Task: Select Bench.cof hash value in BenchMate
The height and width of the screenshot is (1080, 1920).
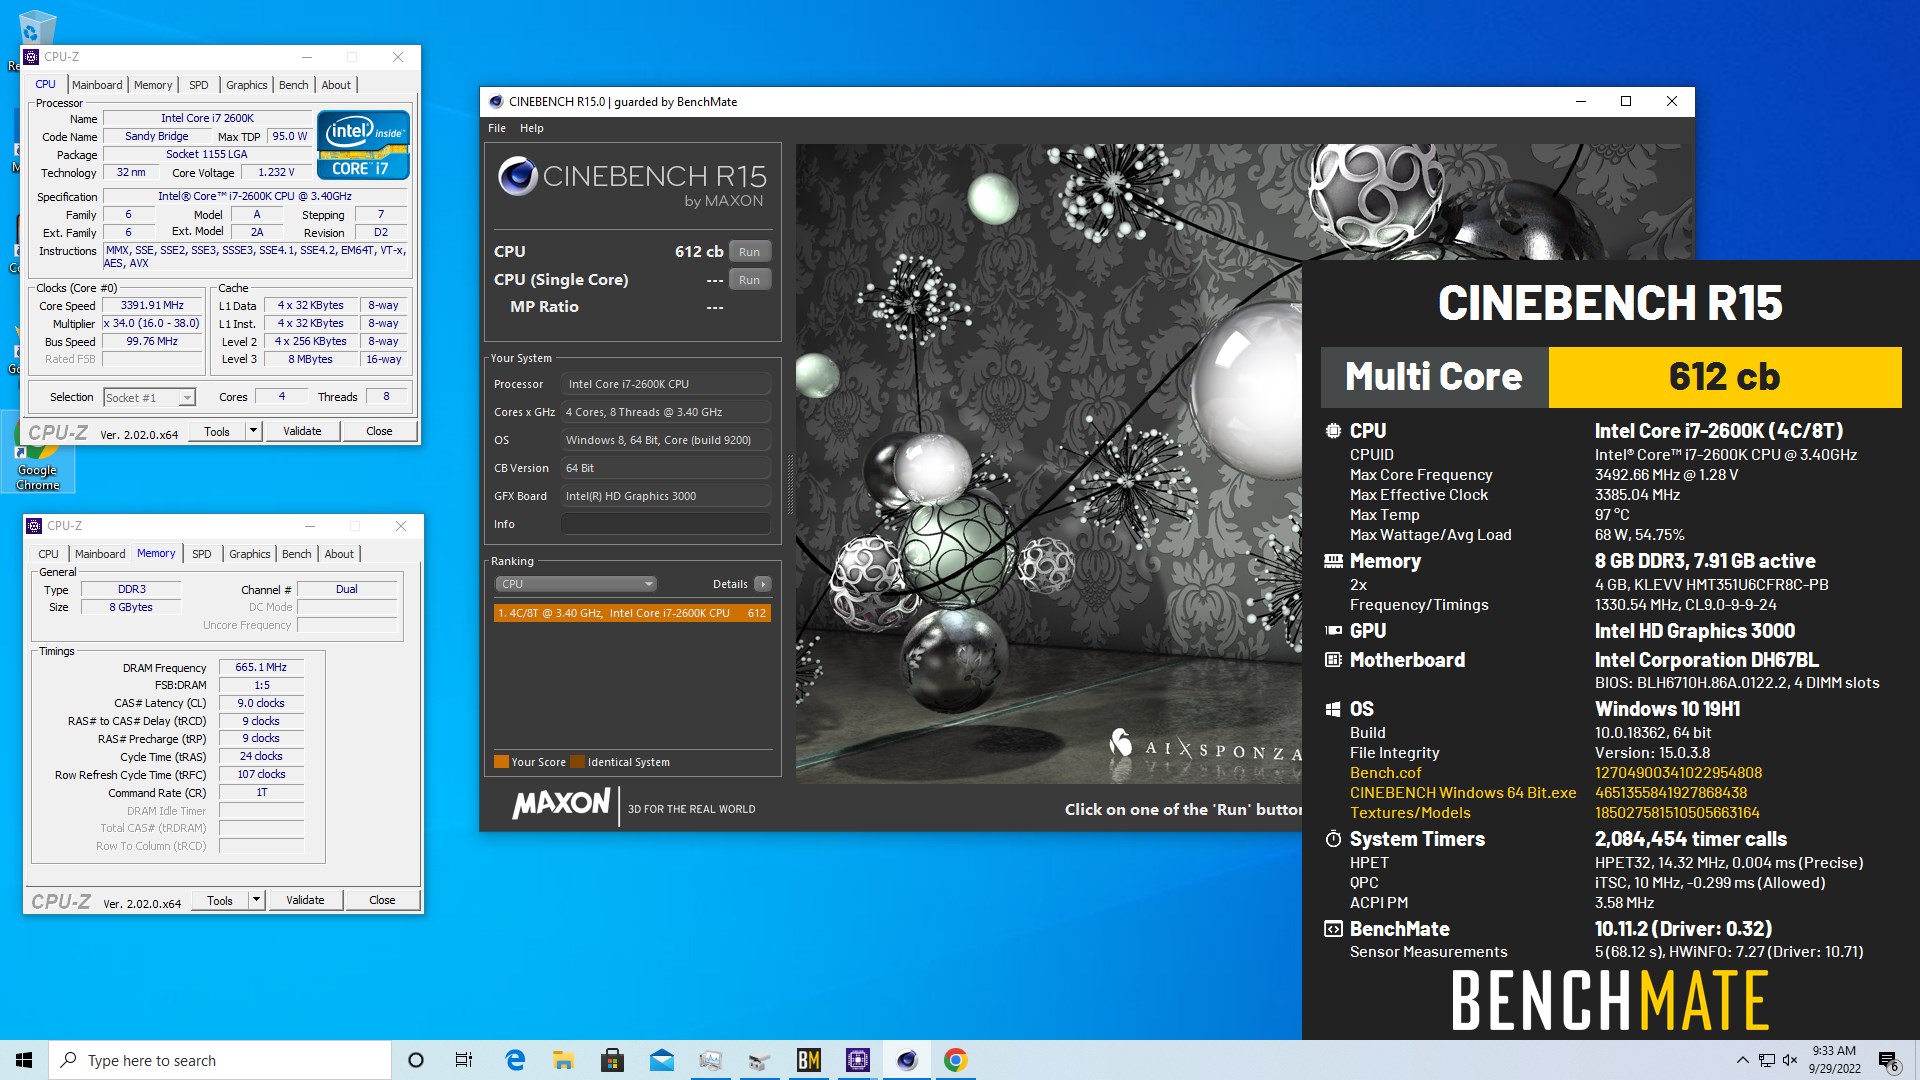Action: point(1678,773)
